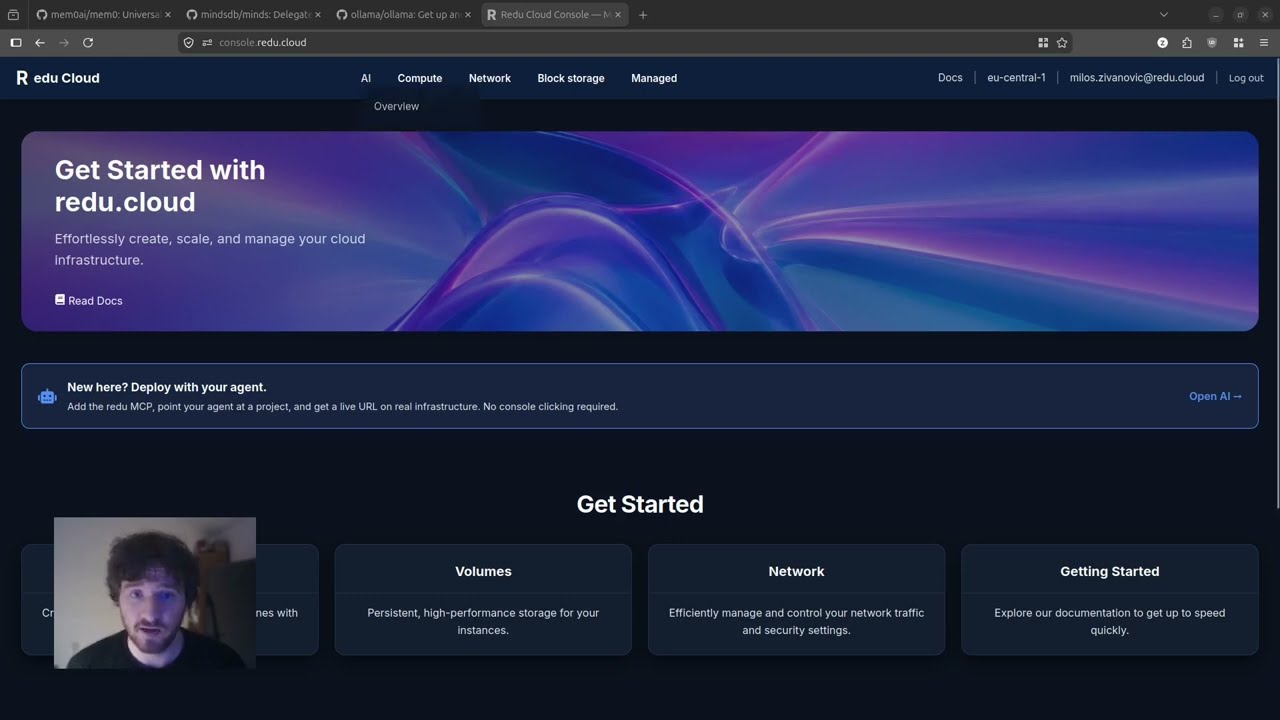This screenshot has width=1280, height=720.
Task: Click the shield tracking protection icon
Action: point(188,43)
